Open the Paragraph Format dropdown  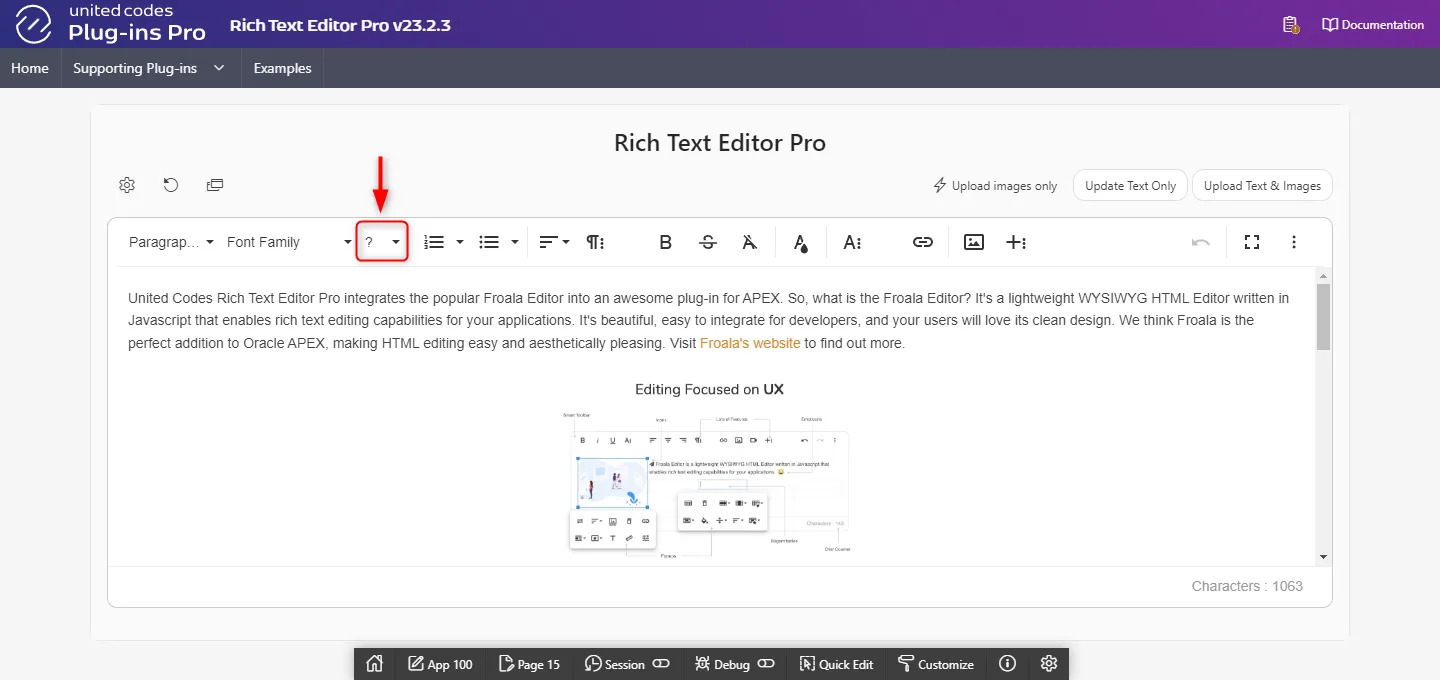coord(171,242)
